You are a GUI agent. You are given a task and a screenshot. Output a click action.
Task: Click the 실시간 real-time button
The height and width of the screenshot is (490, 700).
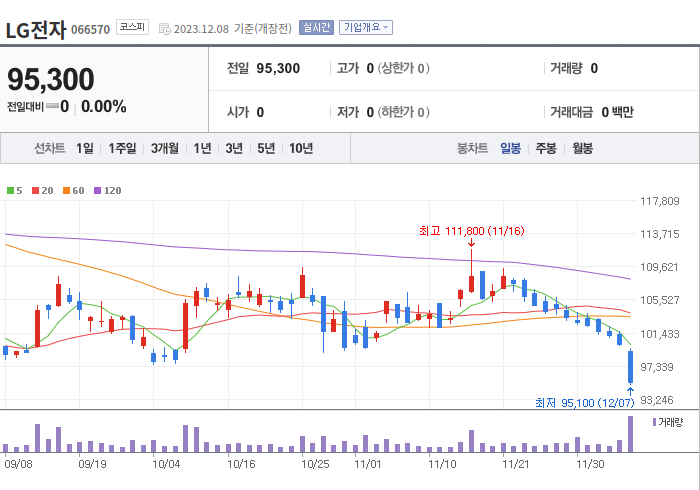pyautogui.click(x=316, y=28)
